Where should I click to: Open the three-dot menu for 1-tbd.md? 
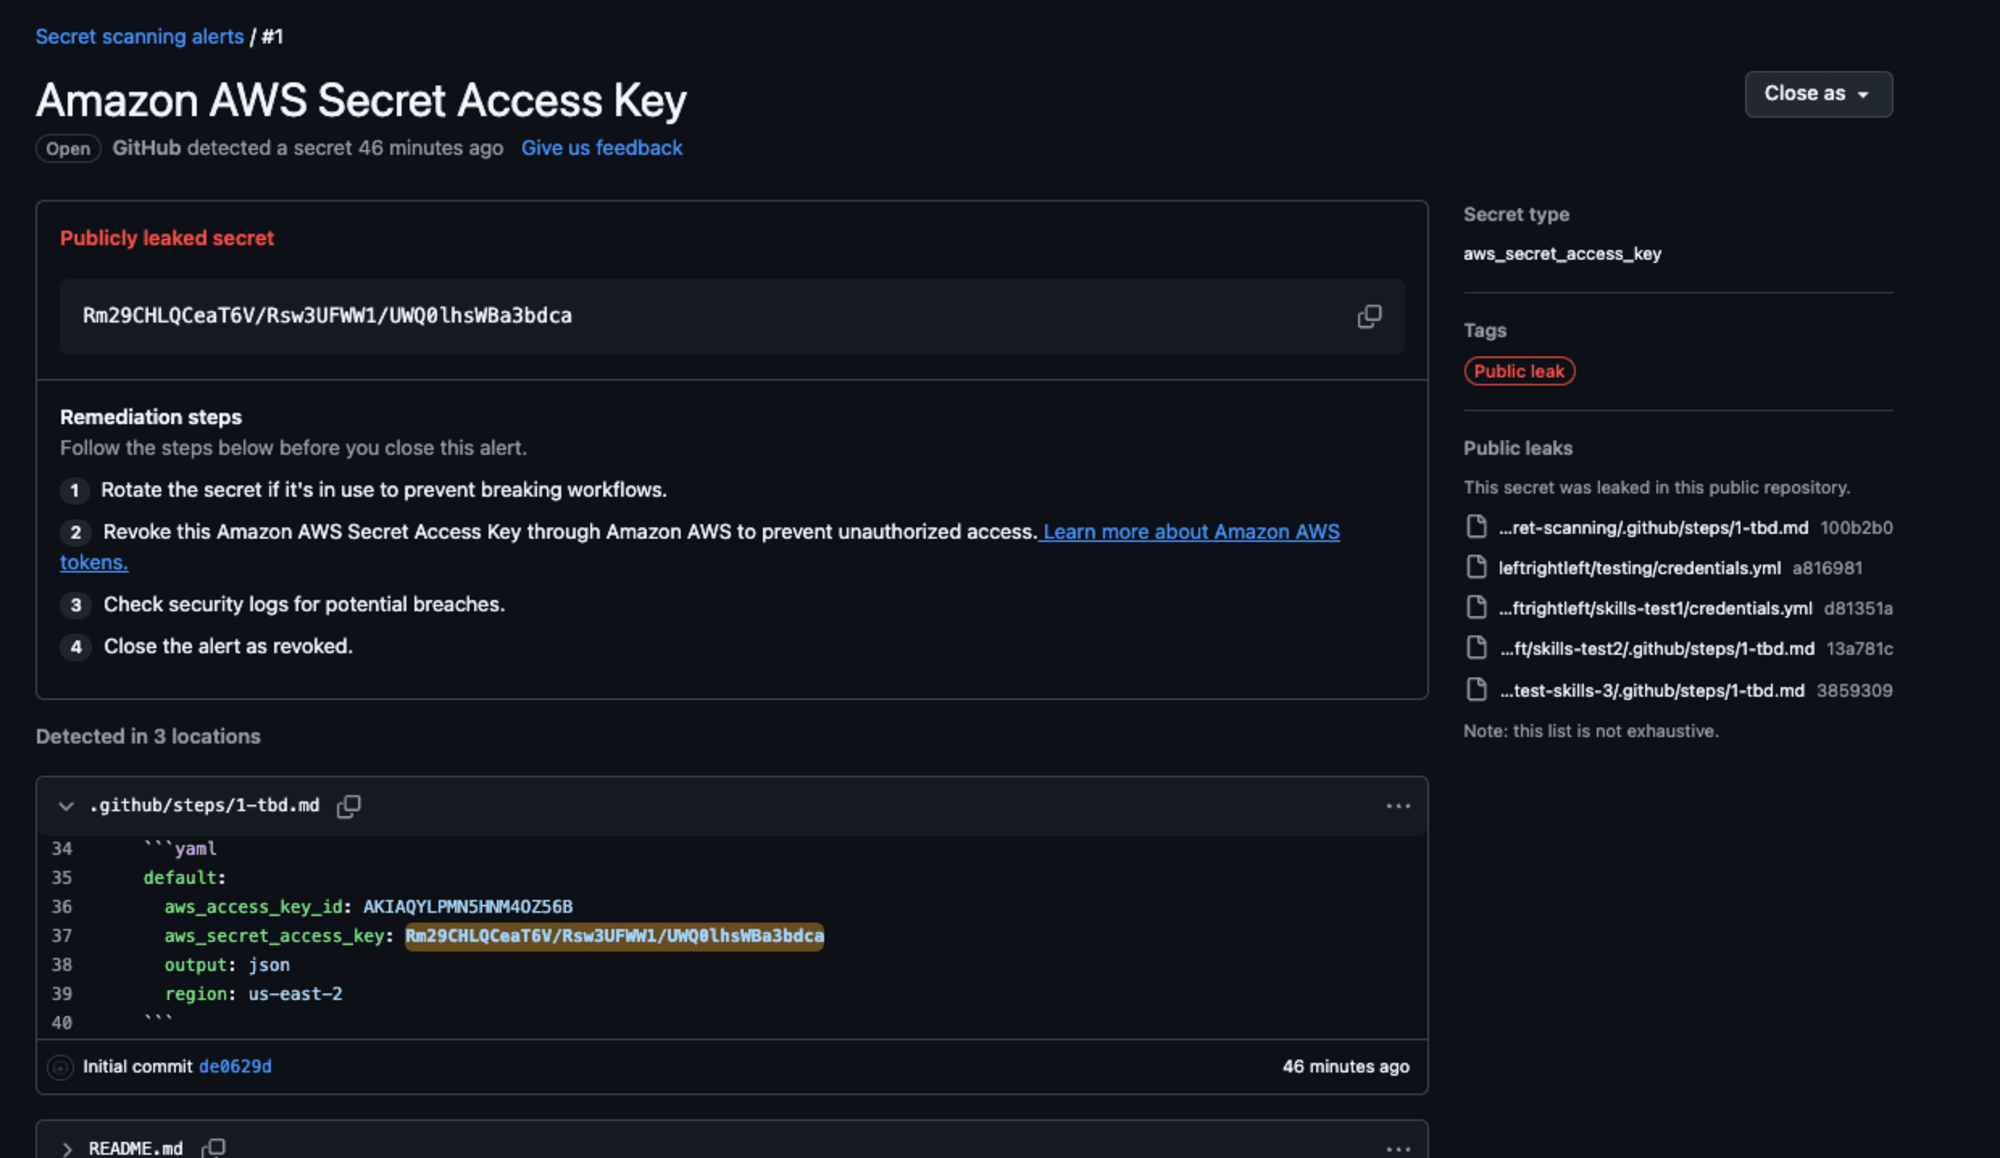pos(1398,806)
